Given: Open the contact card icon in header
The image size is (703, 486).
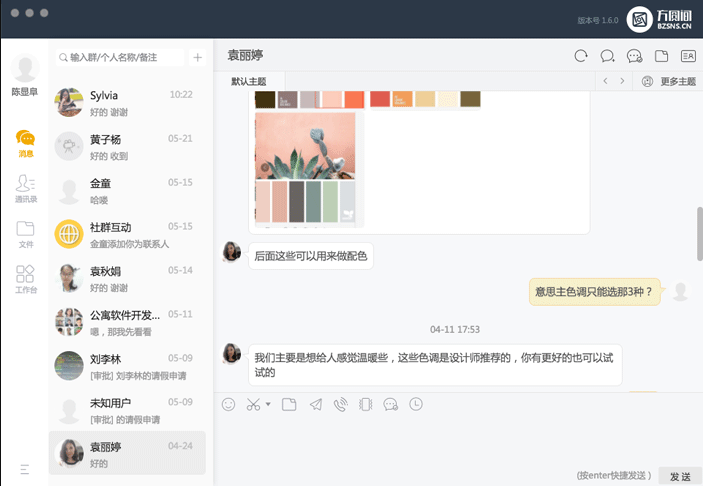Looking at the screenshot, I should tap(688, 56).
